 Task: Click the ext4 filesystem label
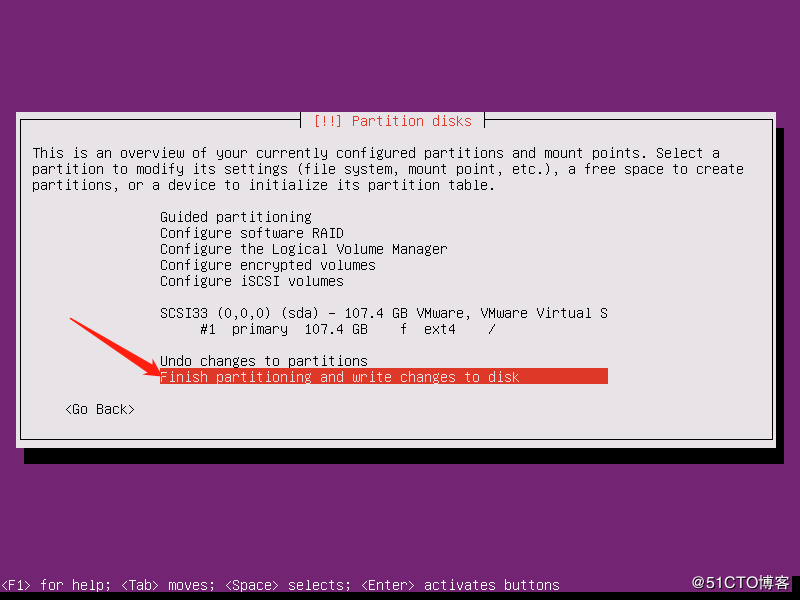coord(439,329)
